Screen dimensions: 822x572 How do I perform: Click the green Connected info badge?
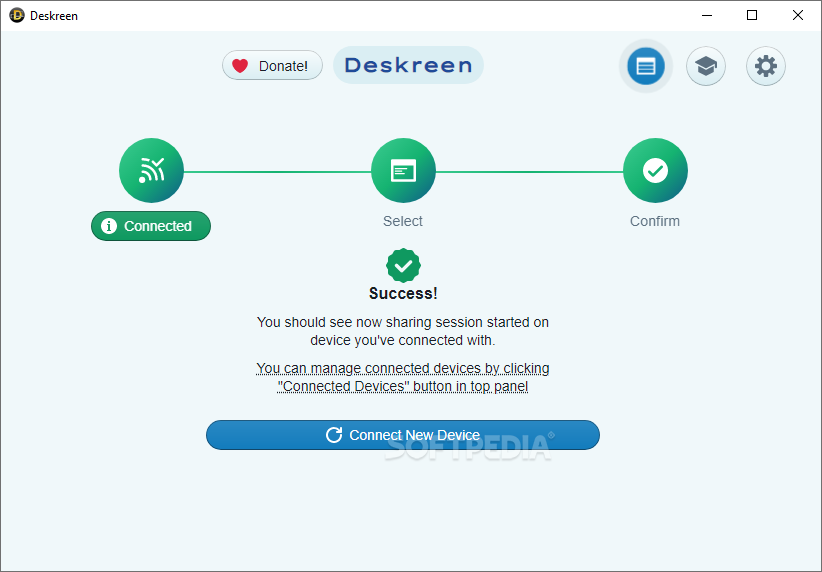(151, 226)
